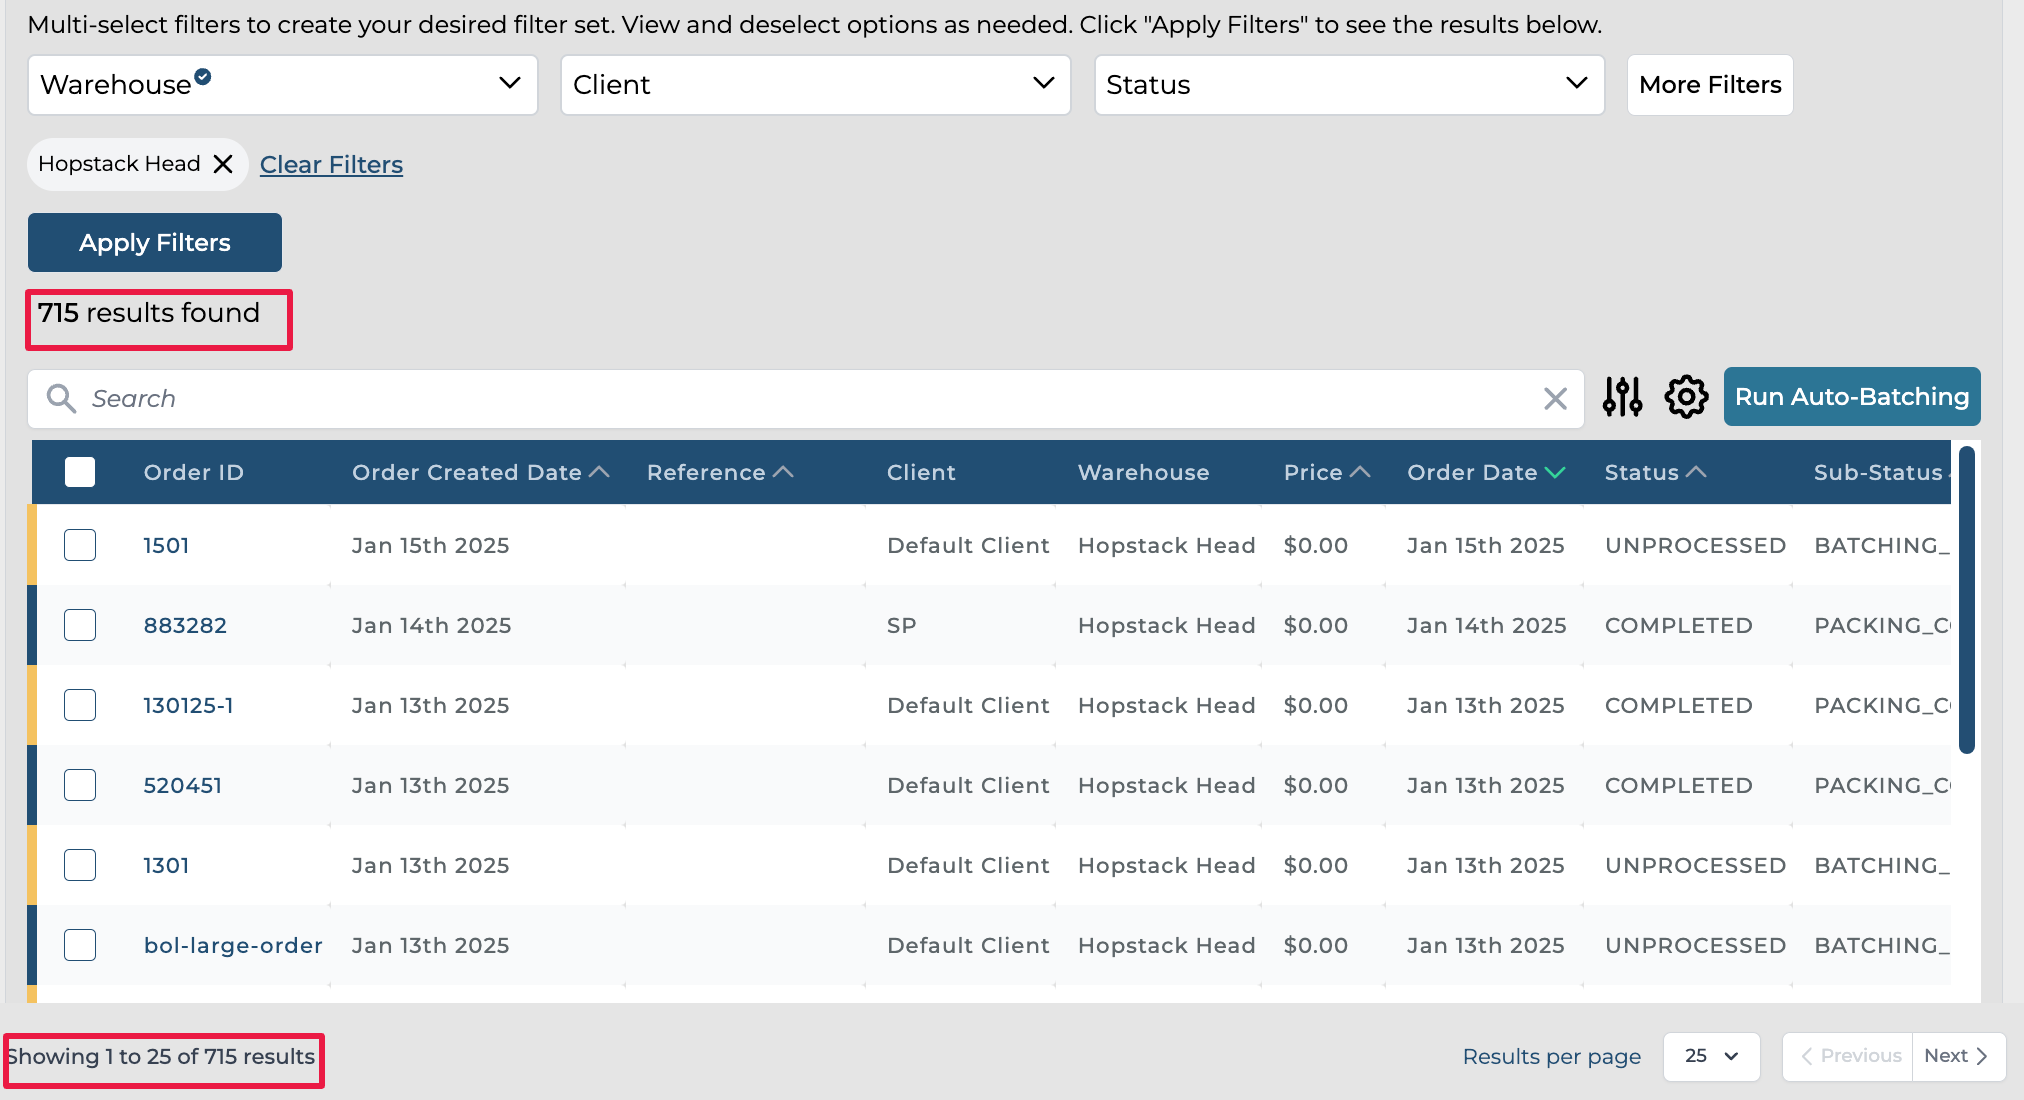Open the table filter sliders icon
2024x1100 pixels.
point(1622,397)
